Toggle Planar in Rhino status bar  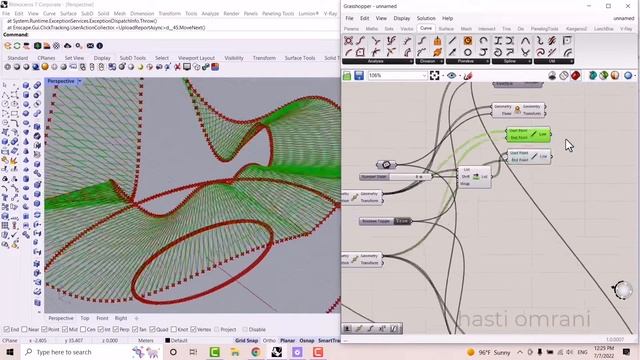(x=287, y=340)
